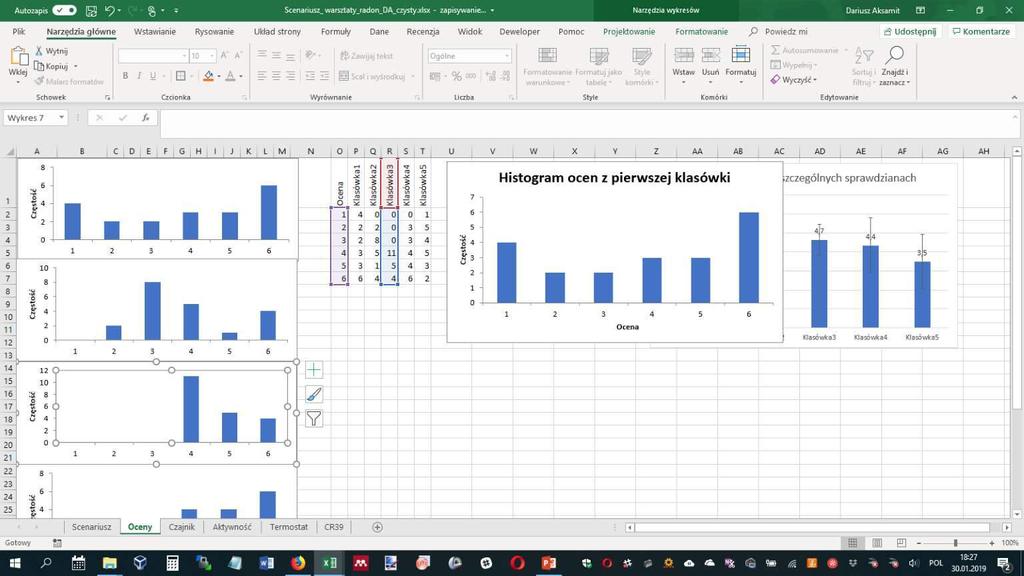Open Firefox from the taskbar
The height and width of the screenshot is (576, 1024).
[298, 562]
